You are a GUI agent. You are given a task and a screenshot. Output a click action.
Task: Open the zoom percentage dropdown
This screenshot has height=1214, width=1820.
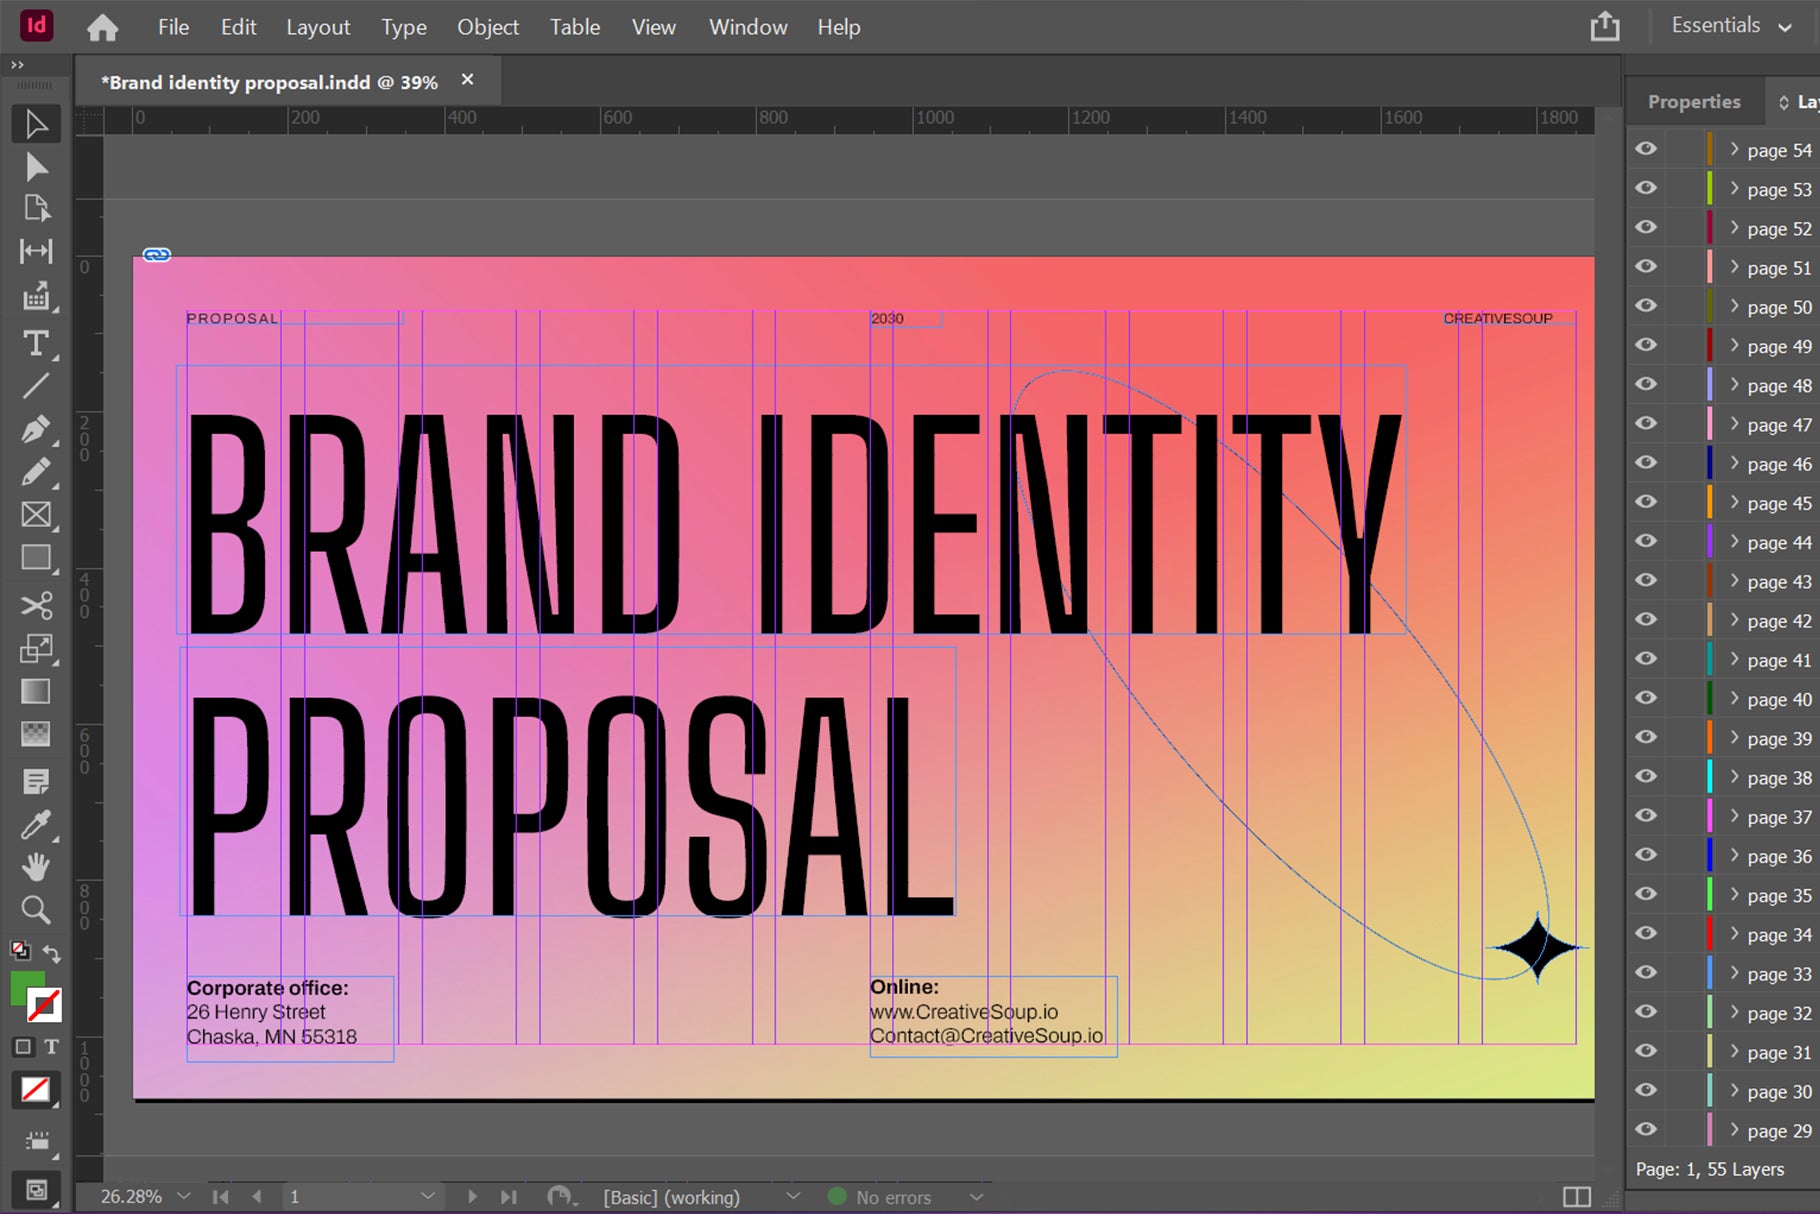184,1196
